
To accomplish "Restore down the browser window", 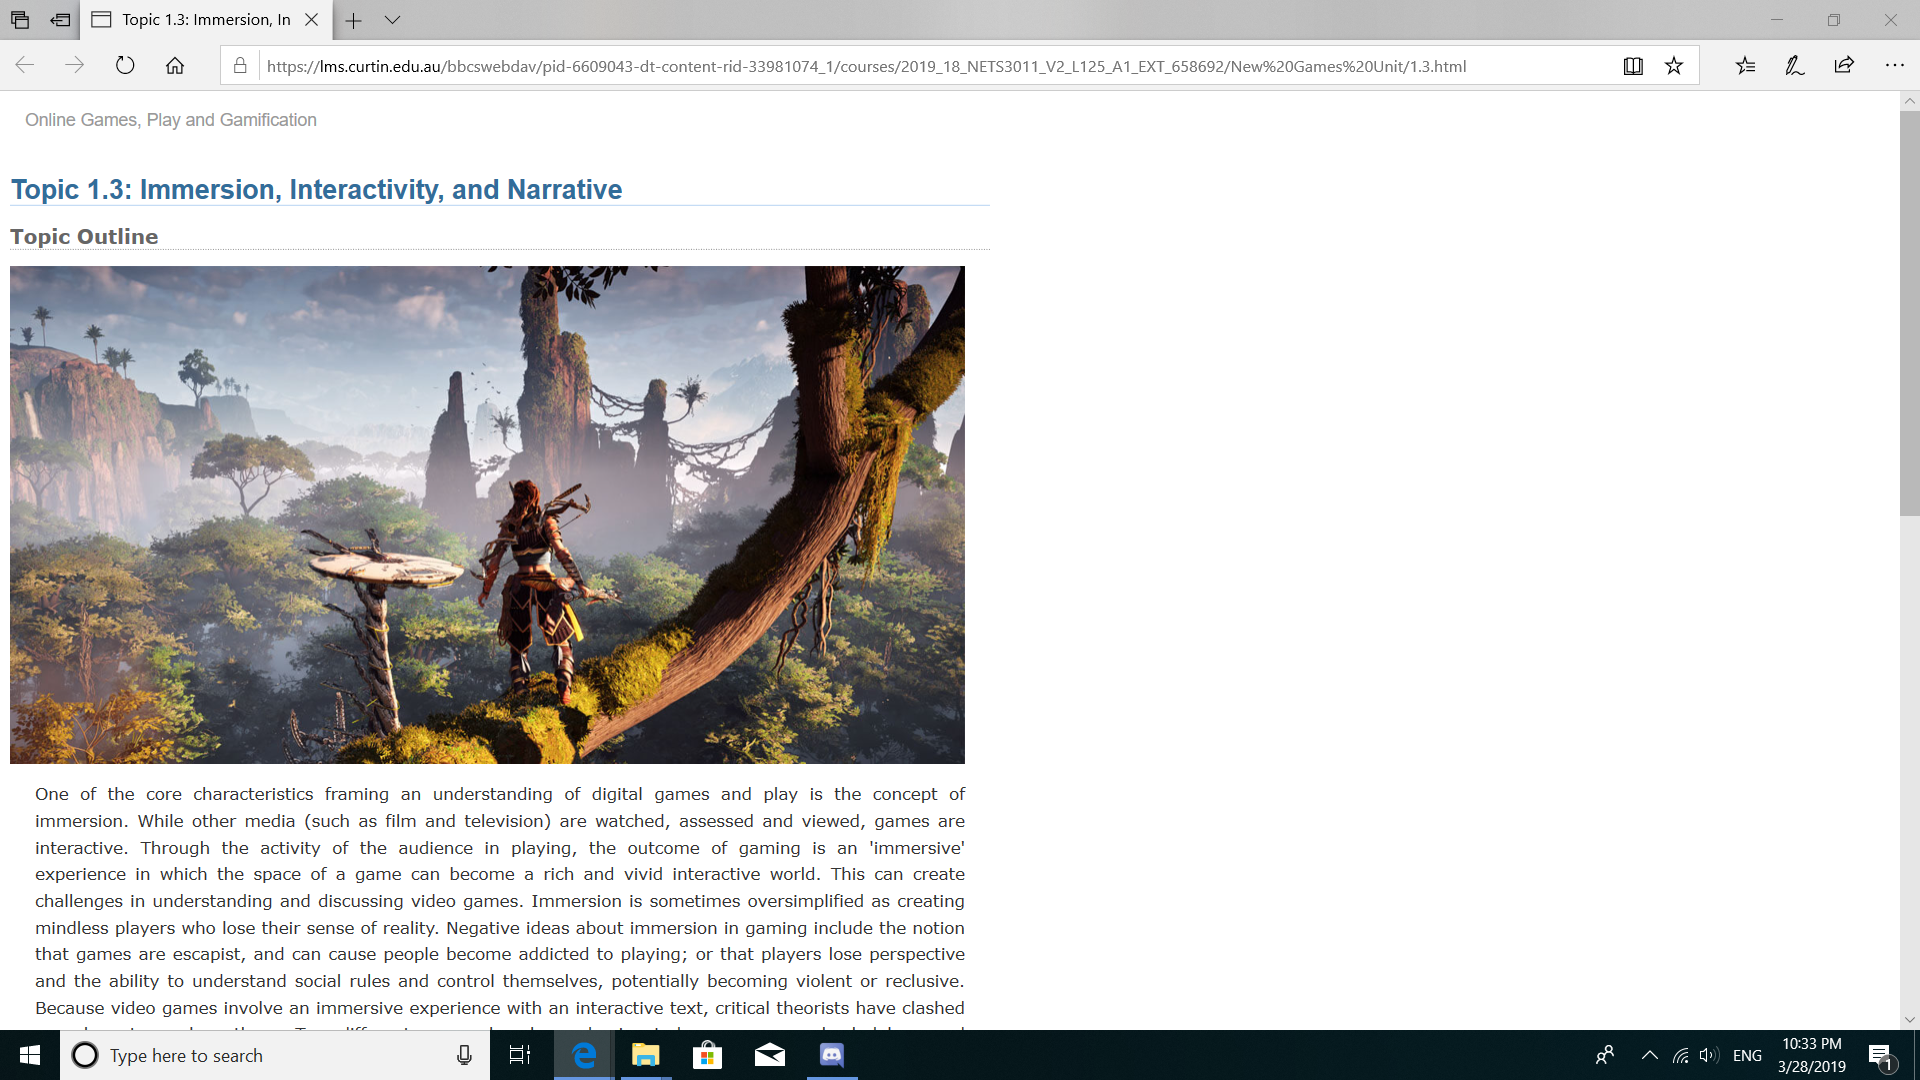I will point(1834,20).
